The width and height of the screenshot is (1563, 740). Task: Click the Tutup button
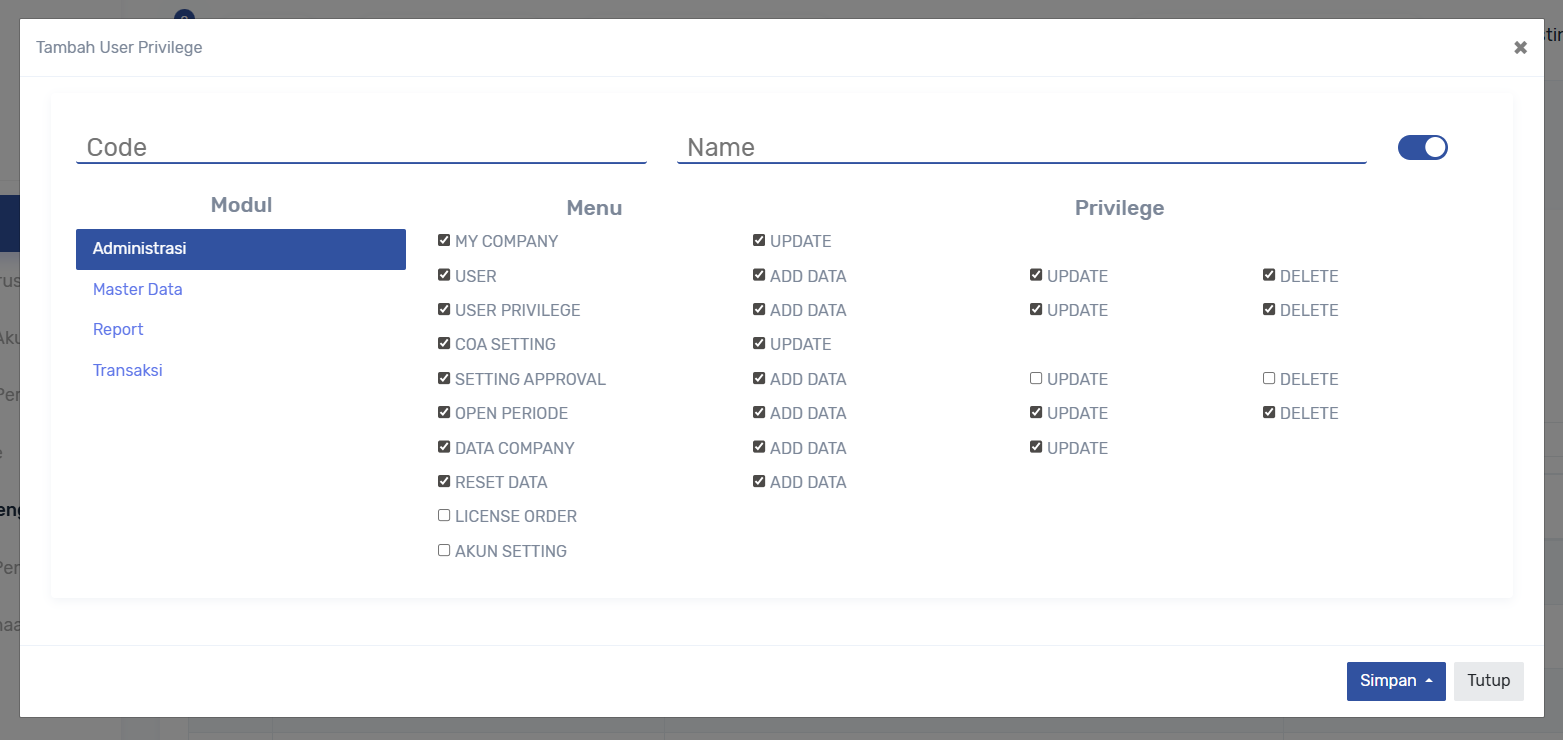(1488, 681)
